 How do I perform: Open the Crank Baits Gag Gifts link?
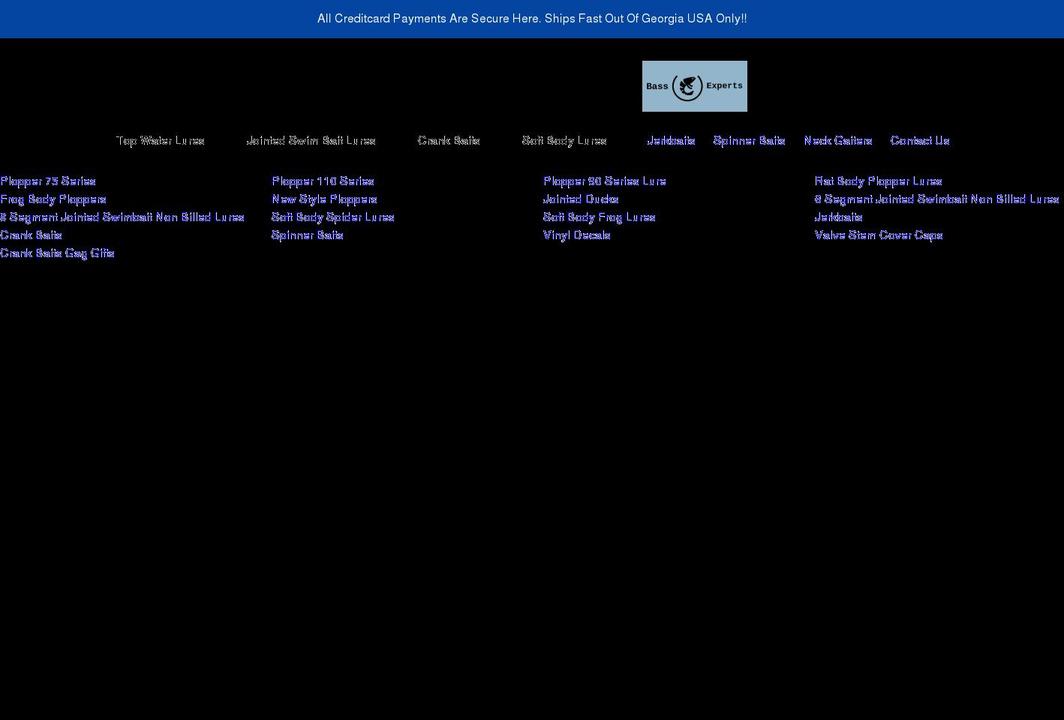(57, 253)
